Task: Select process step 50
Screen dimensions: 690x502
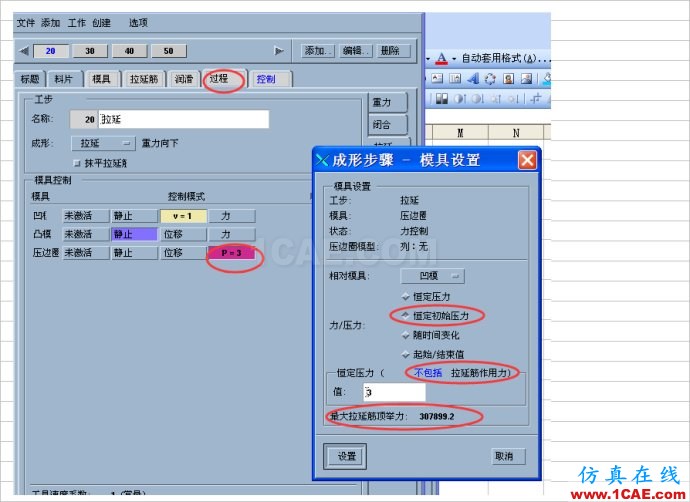Action: 169,51
